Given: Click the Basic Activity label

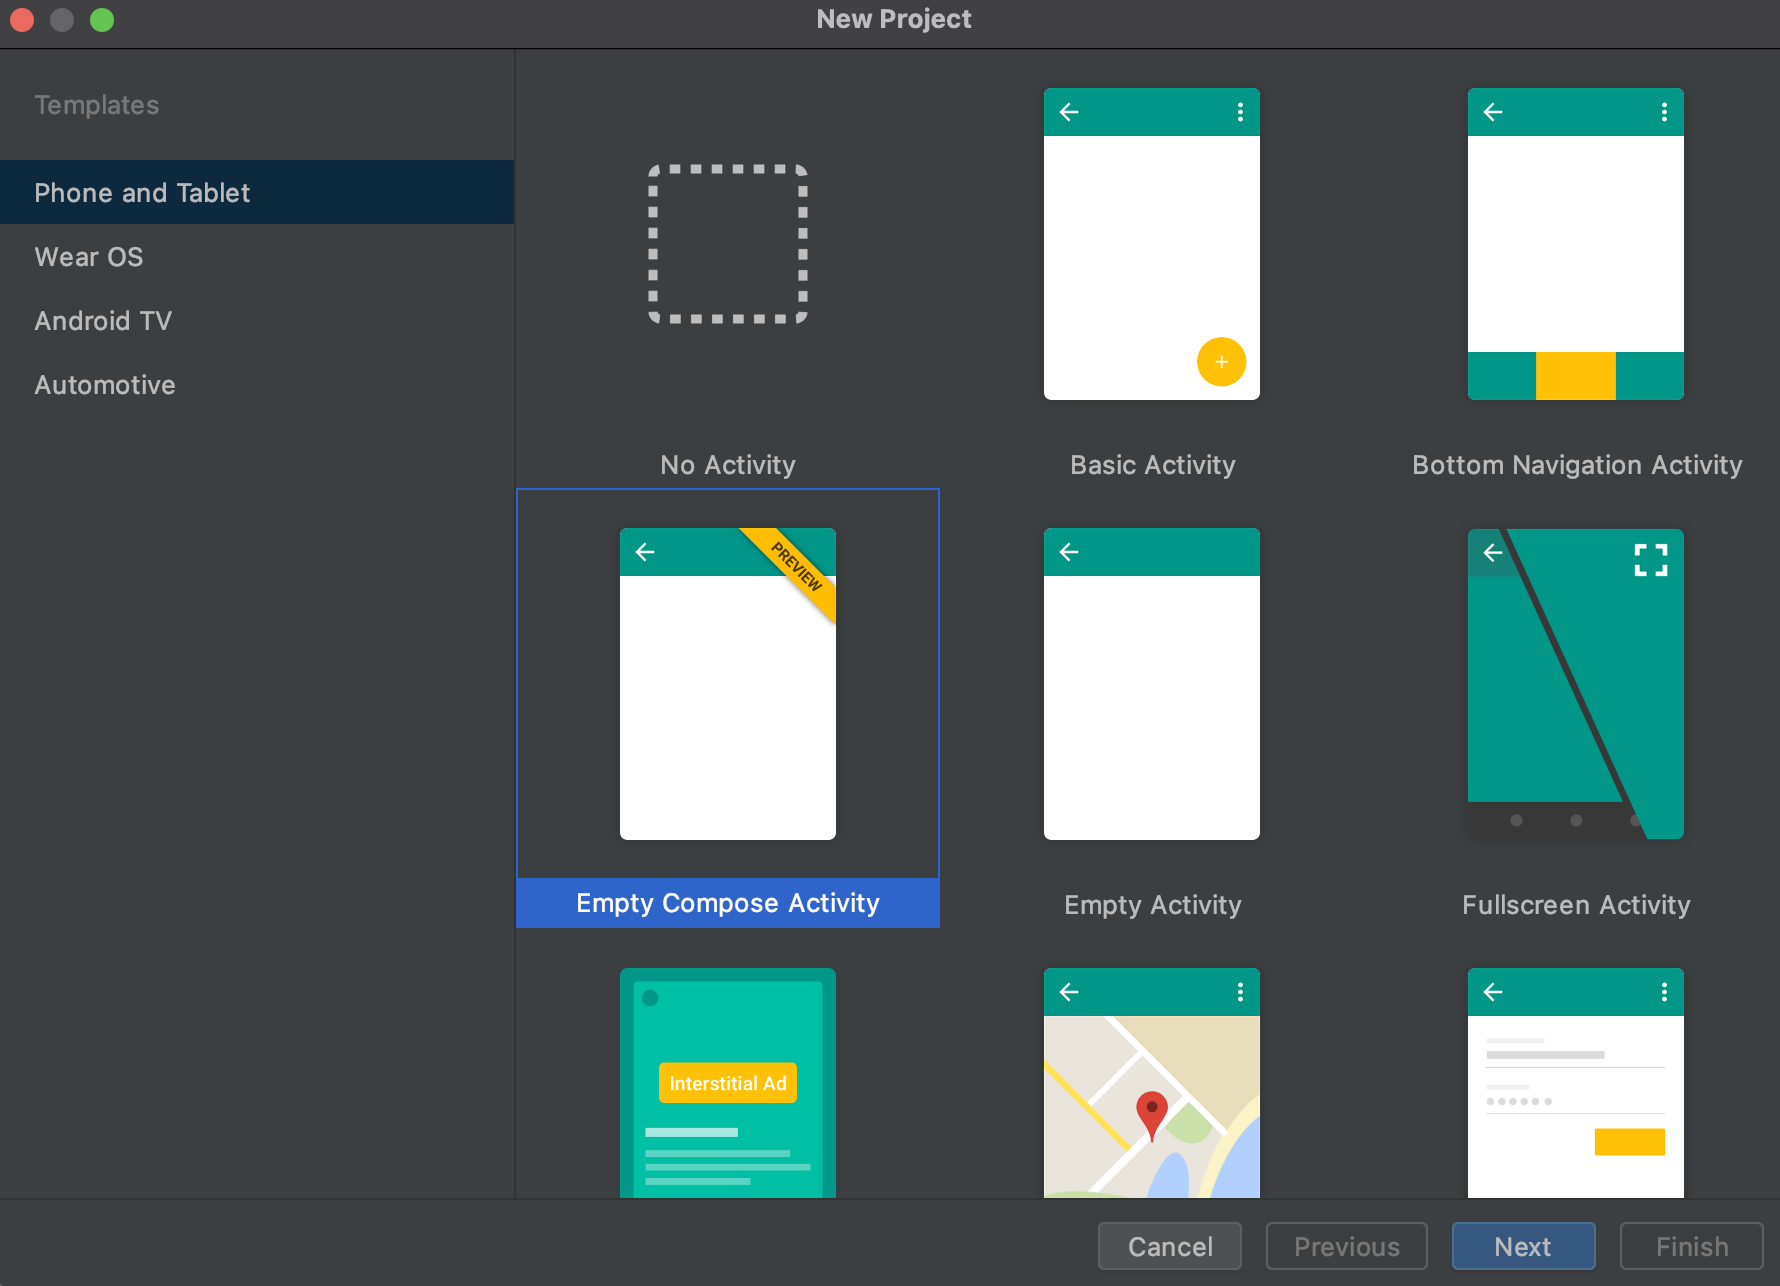Looking at the screenshot, I should tap(1152, 465).
